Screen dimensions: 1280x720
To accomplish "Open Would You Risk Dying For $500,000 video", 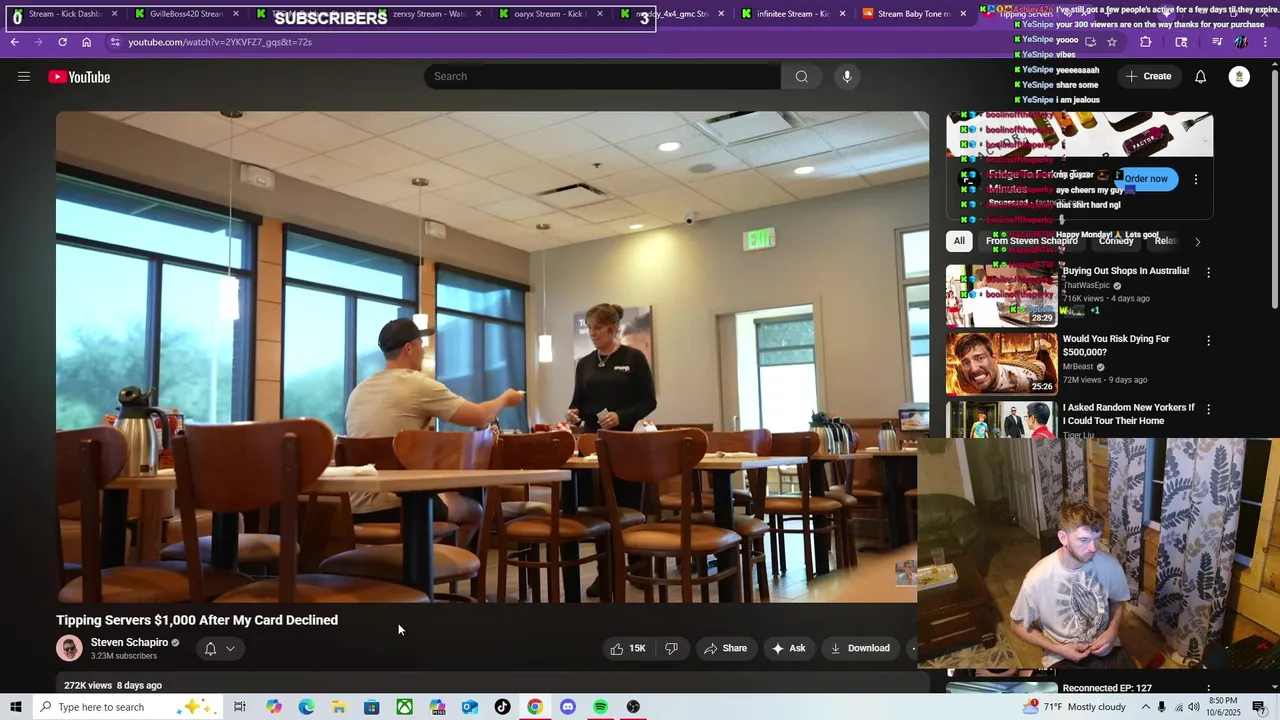I will click(x=1001, y=364).
